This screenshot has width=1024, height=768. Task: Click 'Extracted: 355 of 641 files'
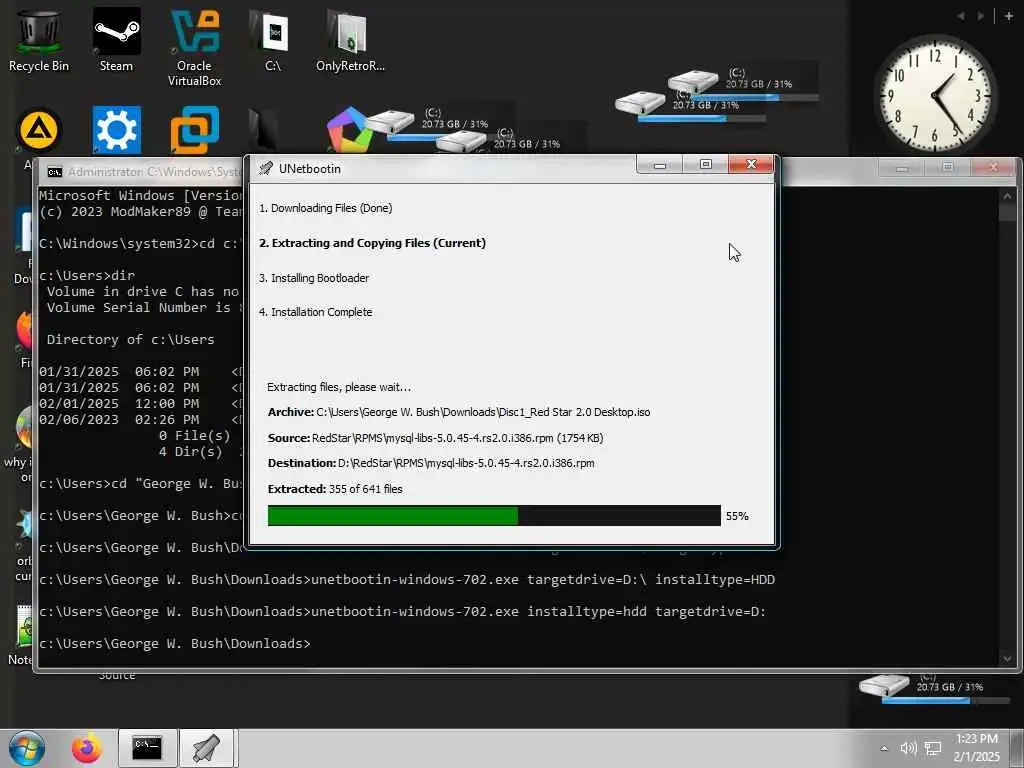pos(335,489)
